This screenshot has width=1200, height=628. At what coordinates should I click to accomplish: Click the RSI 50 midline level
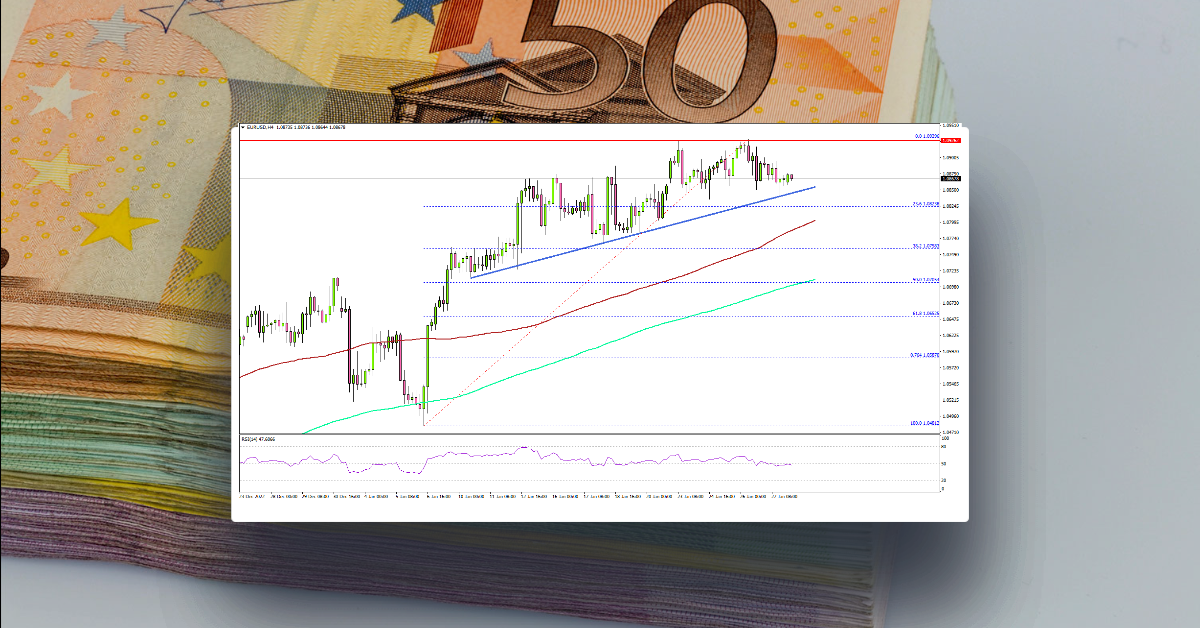click(x=600, y=465)
